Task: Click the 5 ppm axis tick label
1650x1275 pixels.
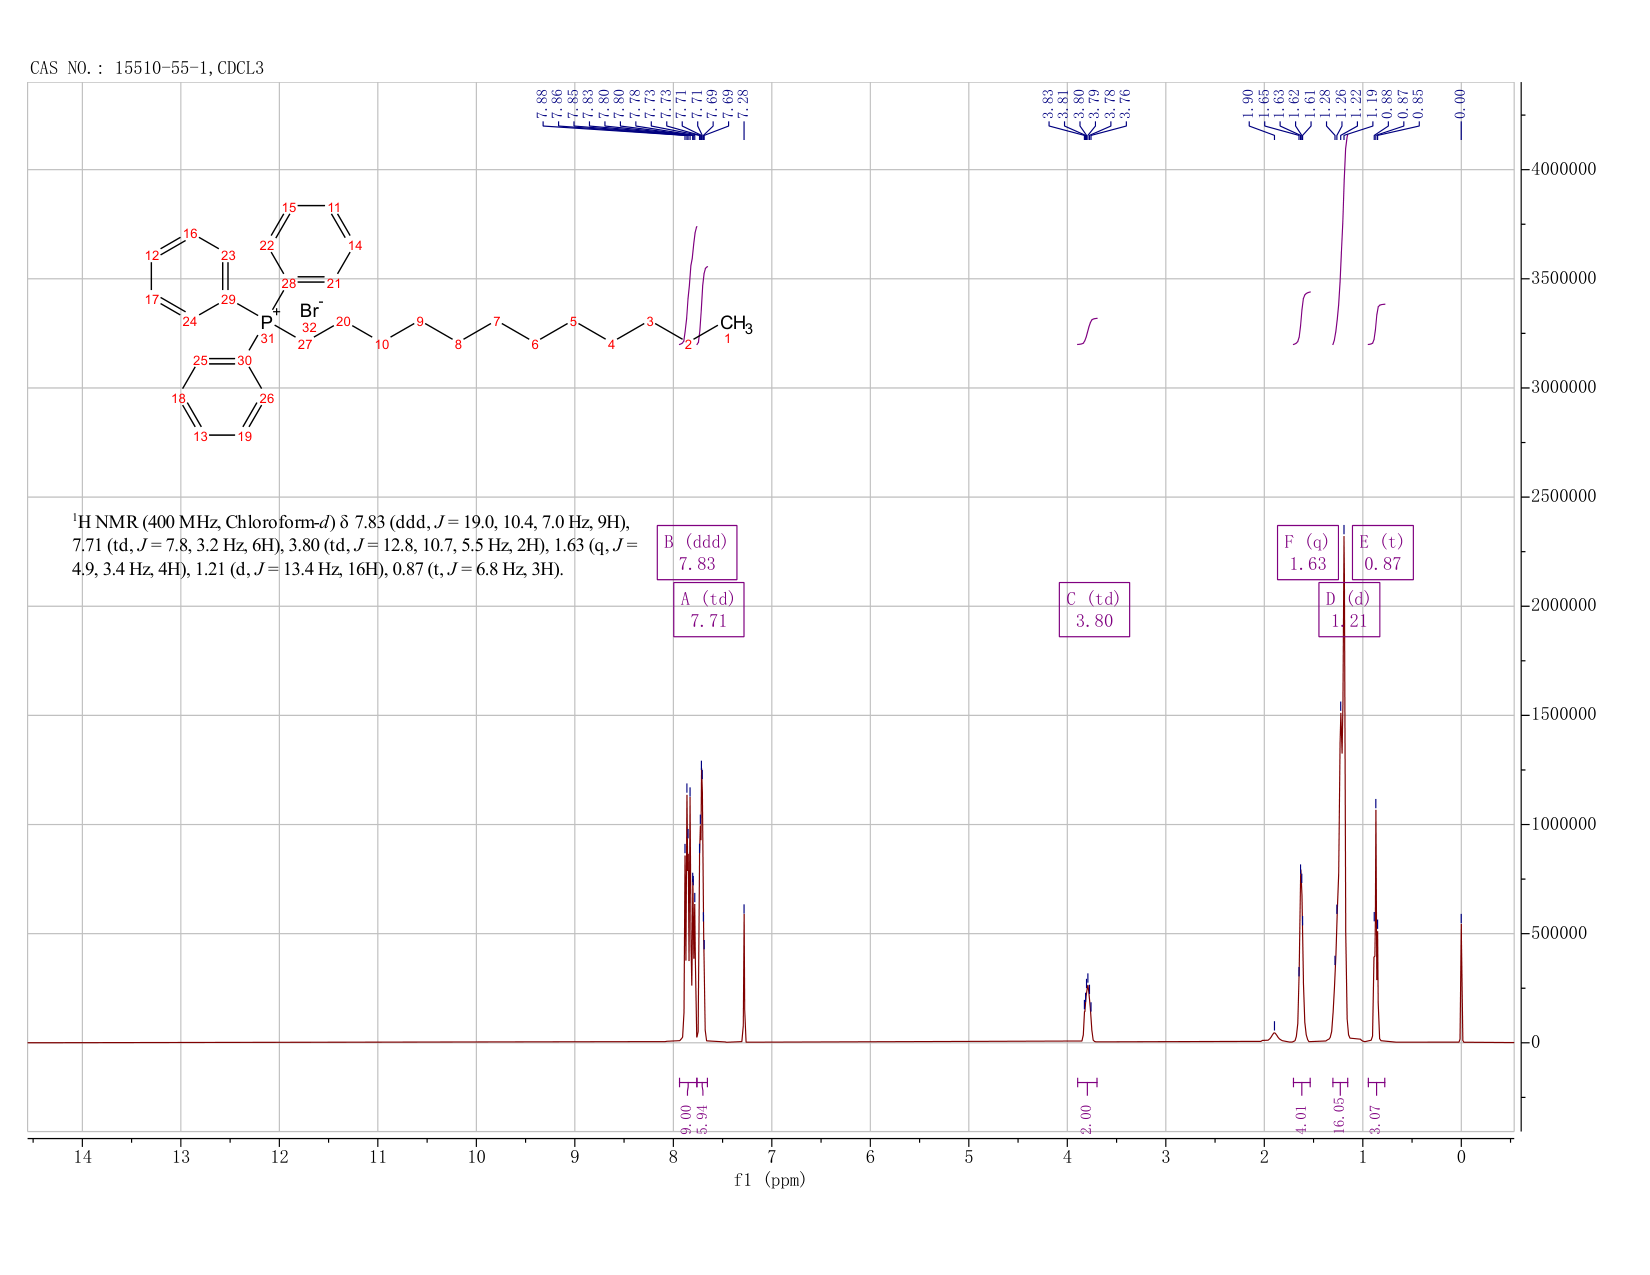Action: (x=969, y=1158)
